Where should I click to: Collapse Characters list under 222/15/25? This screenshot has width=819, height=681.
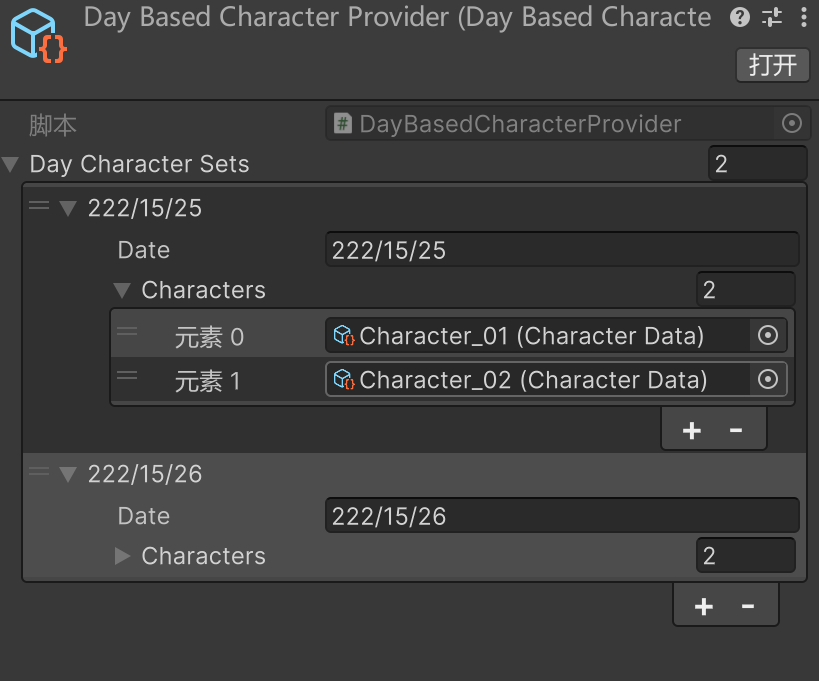pos(123,291)
